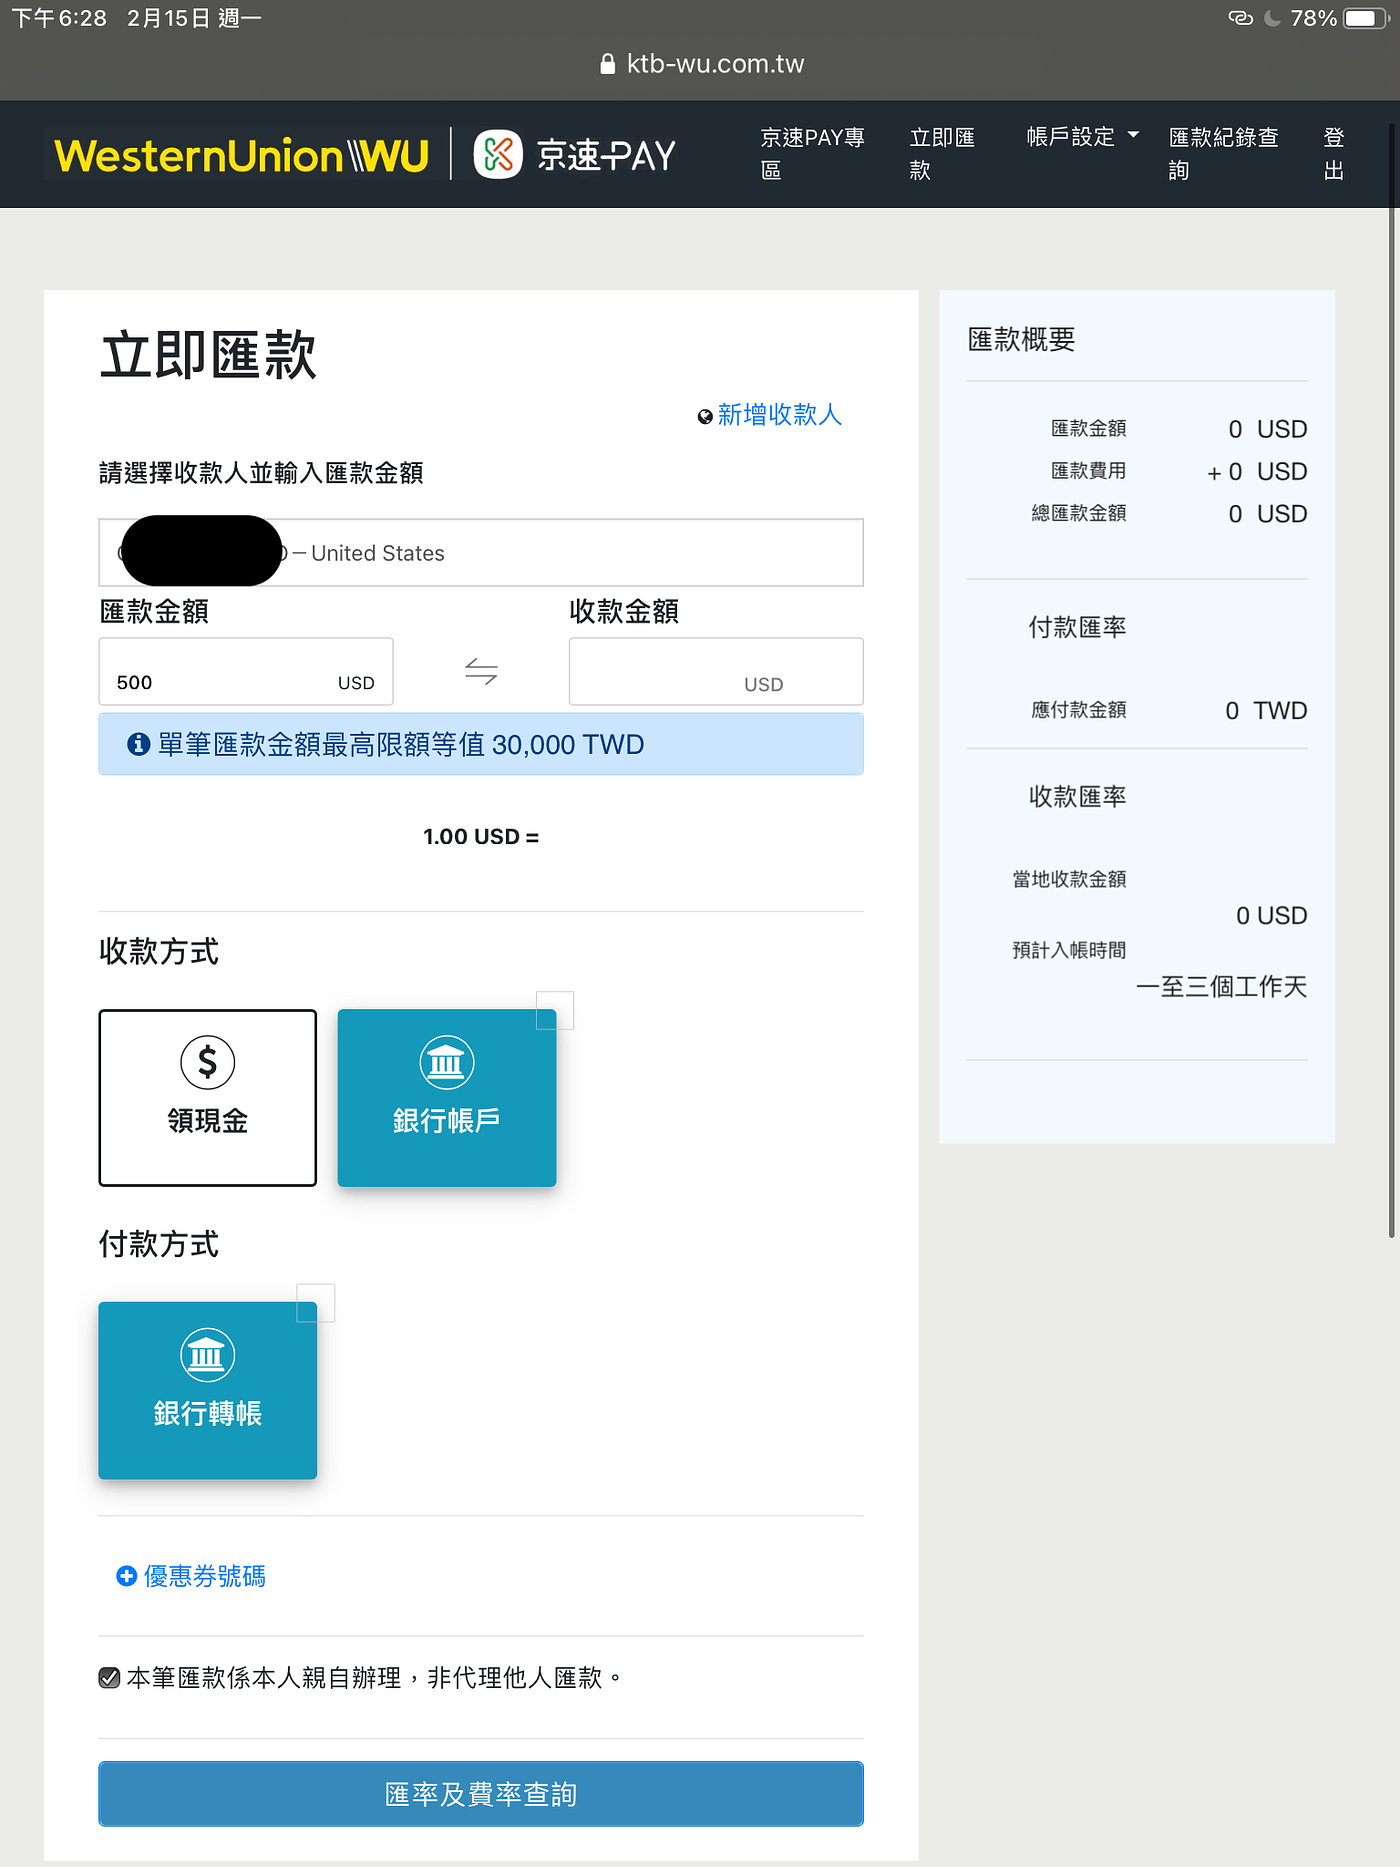The image size is (1400, 1867).
Task: Click the moon do-not-disturb icon
Action: pyautogui.click(x=1272, y=18)
